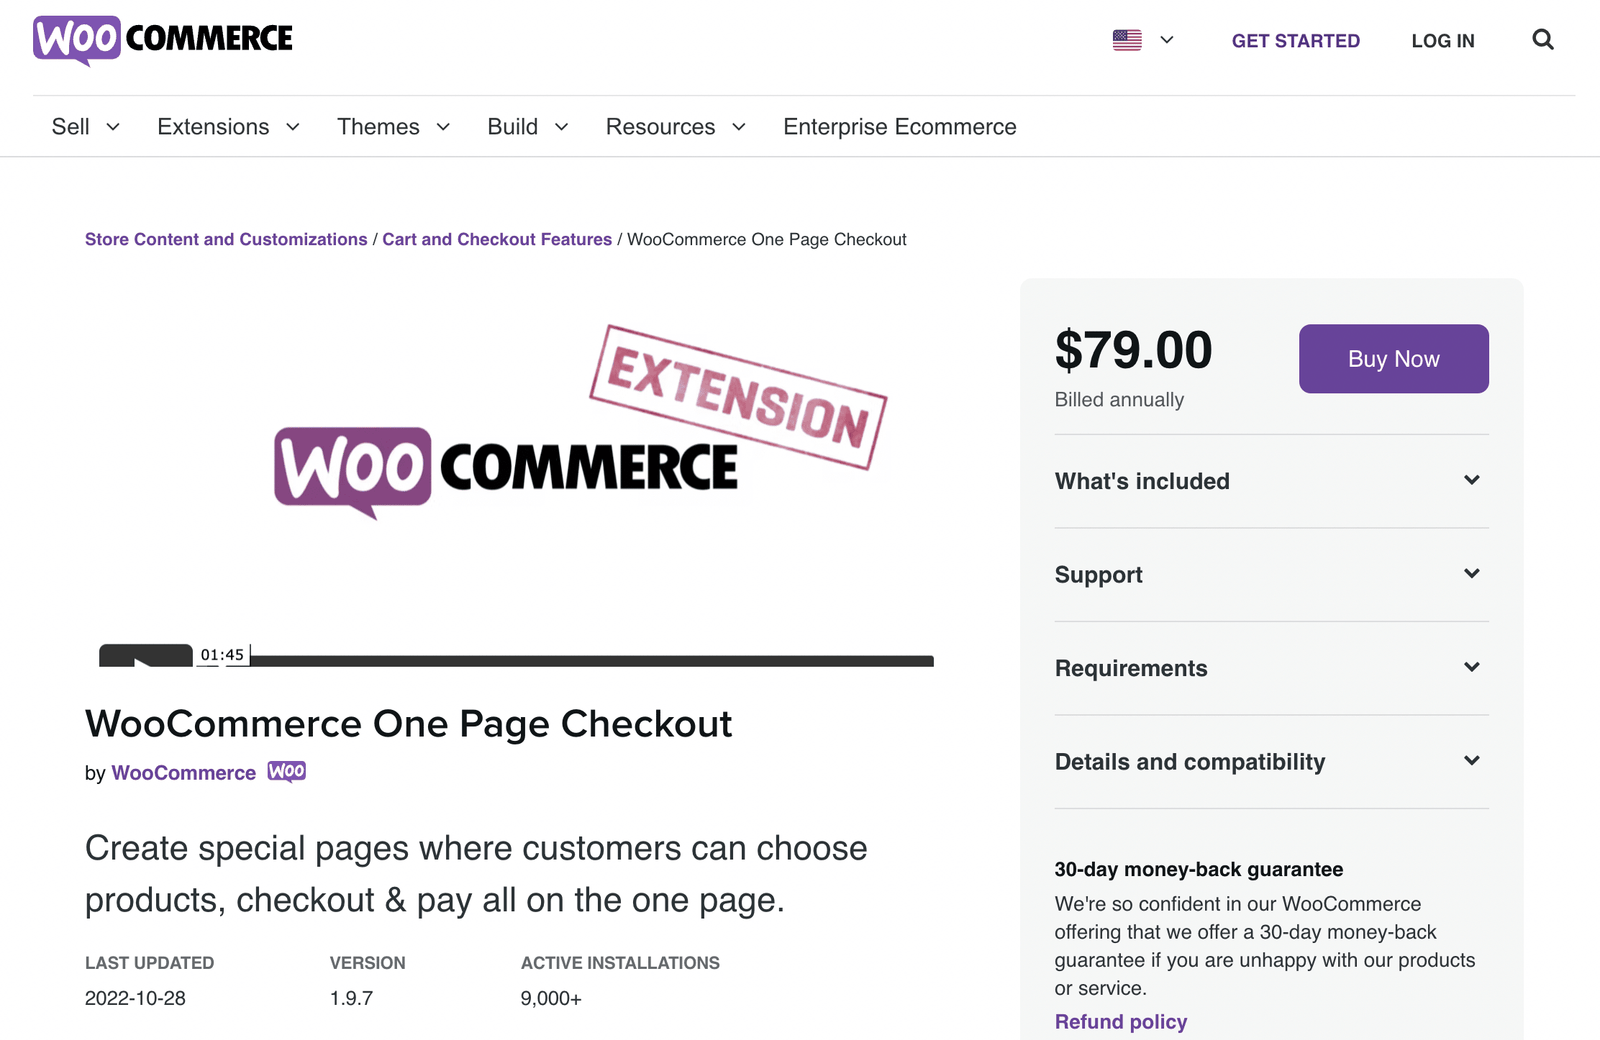Open the search magnifier icon

coord(1543,40)
